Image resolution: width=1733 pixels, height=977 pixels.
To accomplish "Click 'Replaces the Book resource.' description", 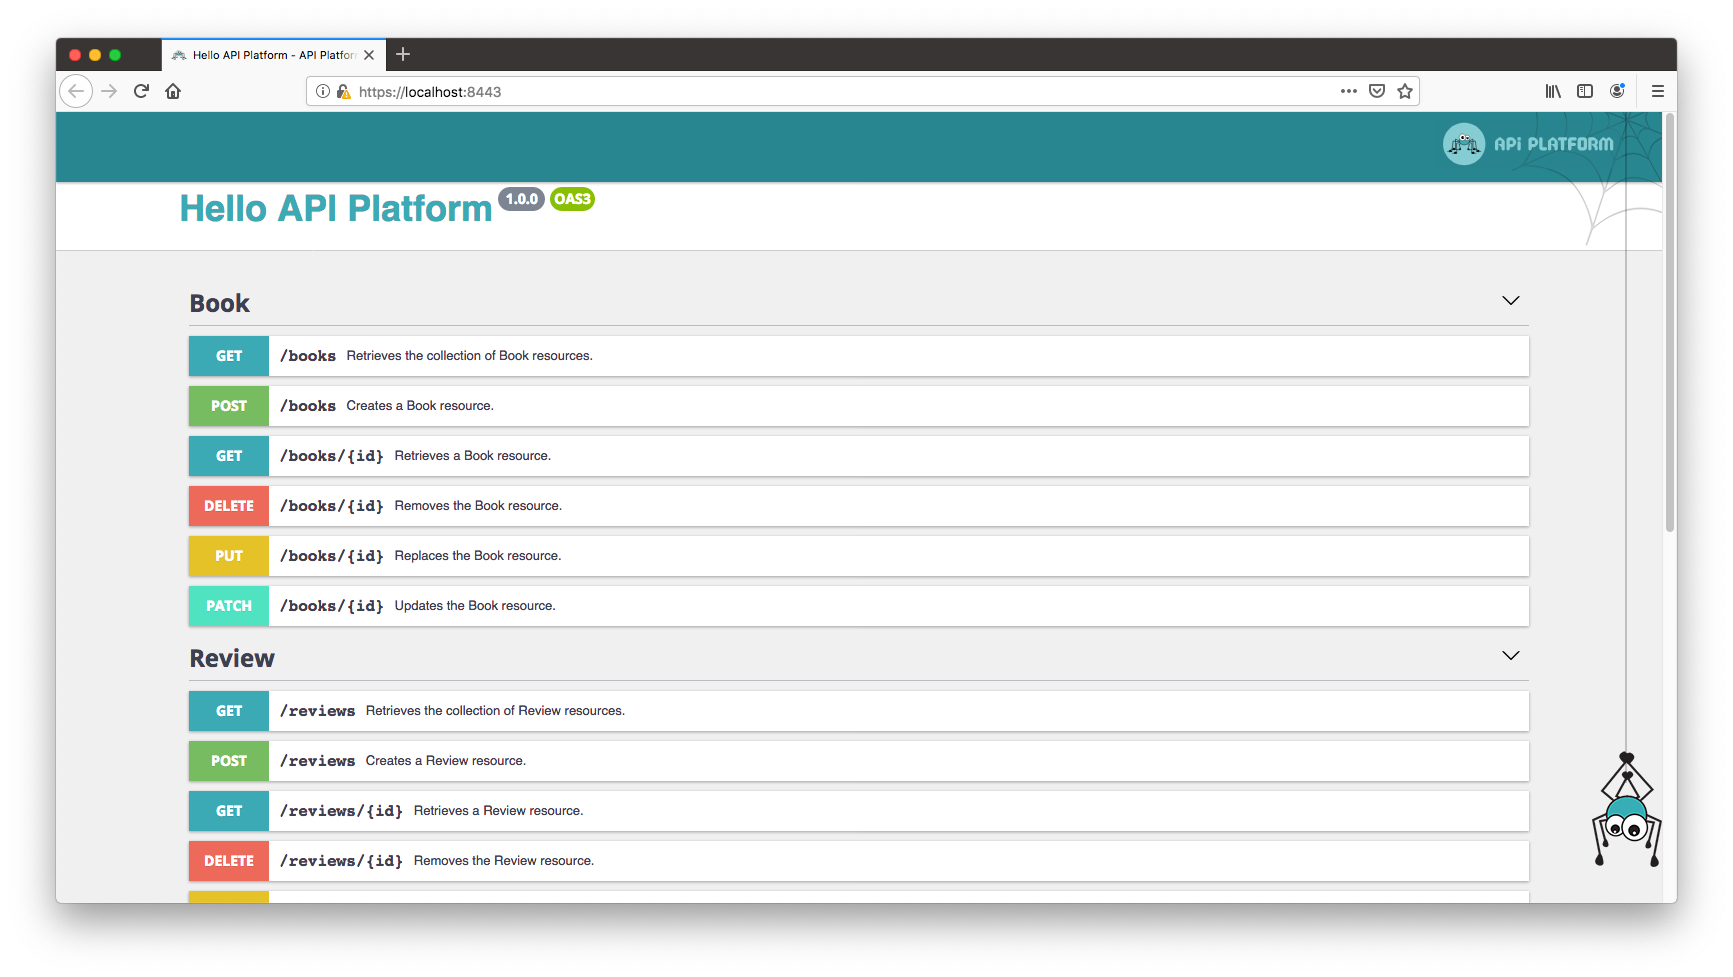I will pyautogui.click(x=478, y=556).
